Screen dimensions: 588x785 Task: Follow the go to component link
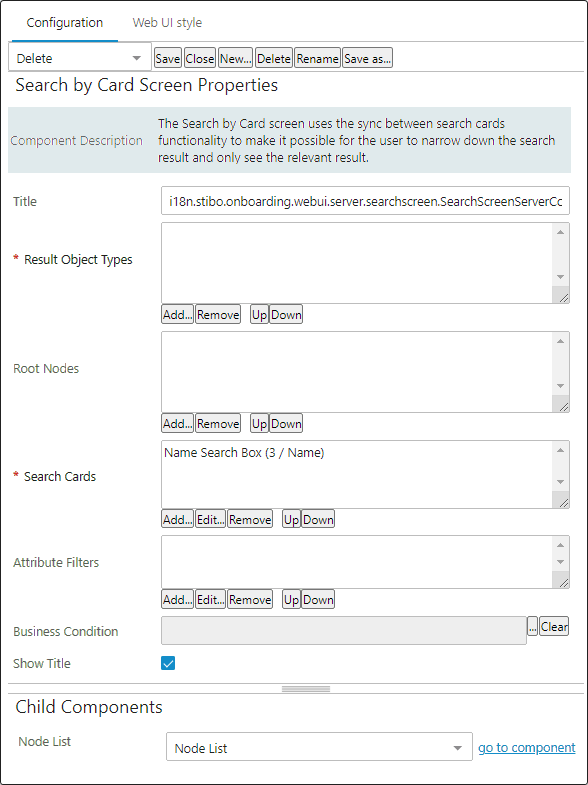click(x=526, y=747)
